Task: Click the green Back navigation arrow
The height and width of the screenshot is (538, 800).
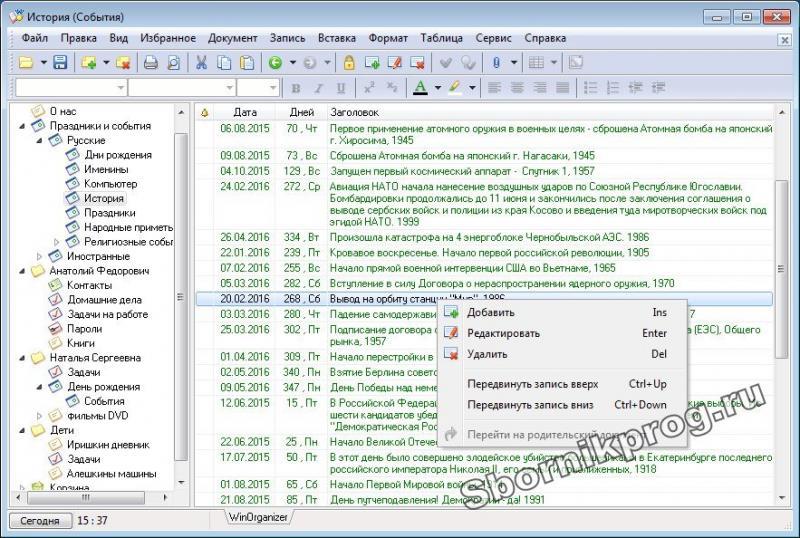Action: (x=275, y=63)
